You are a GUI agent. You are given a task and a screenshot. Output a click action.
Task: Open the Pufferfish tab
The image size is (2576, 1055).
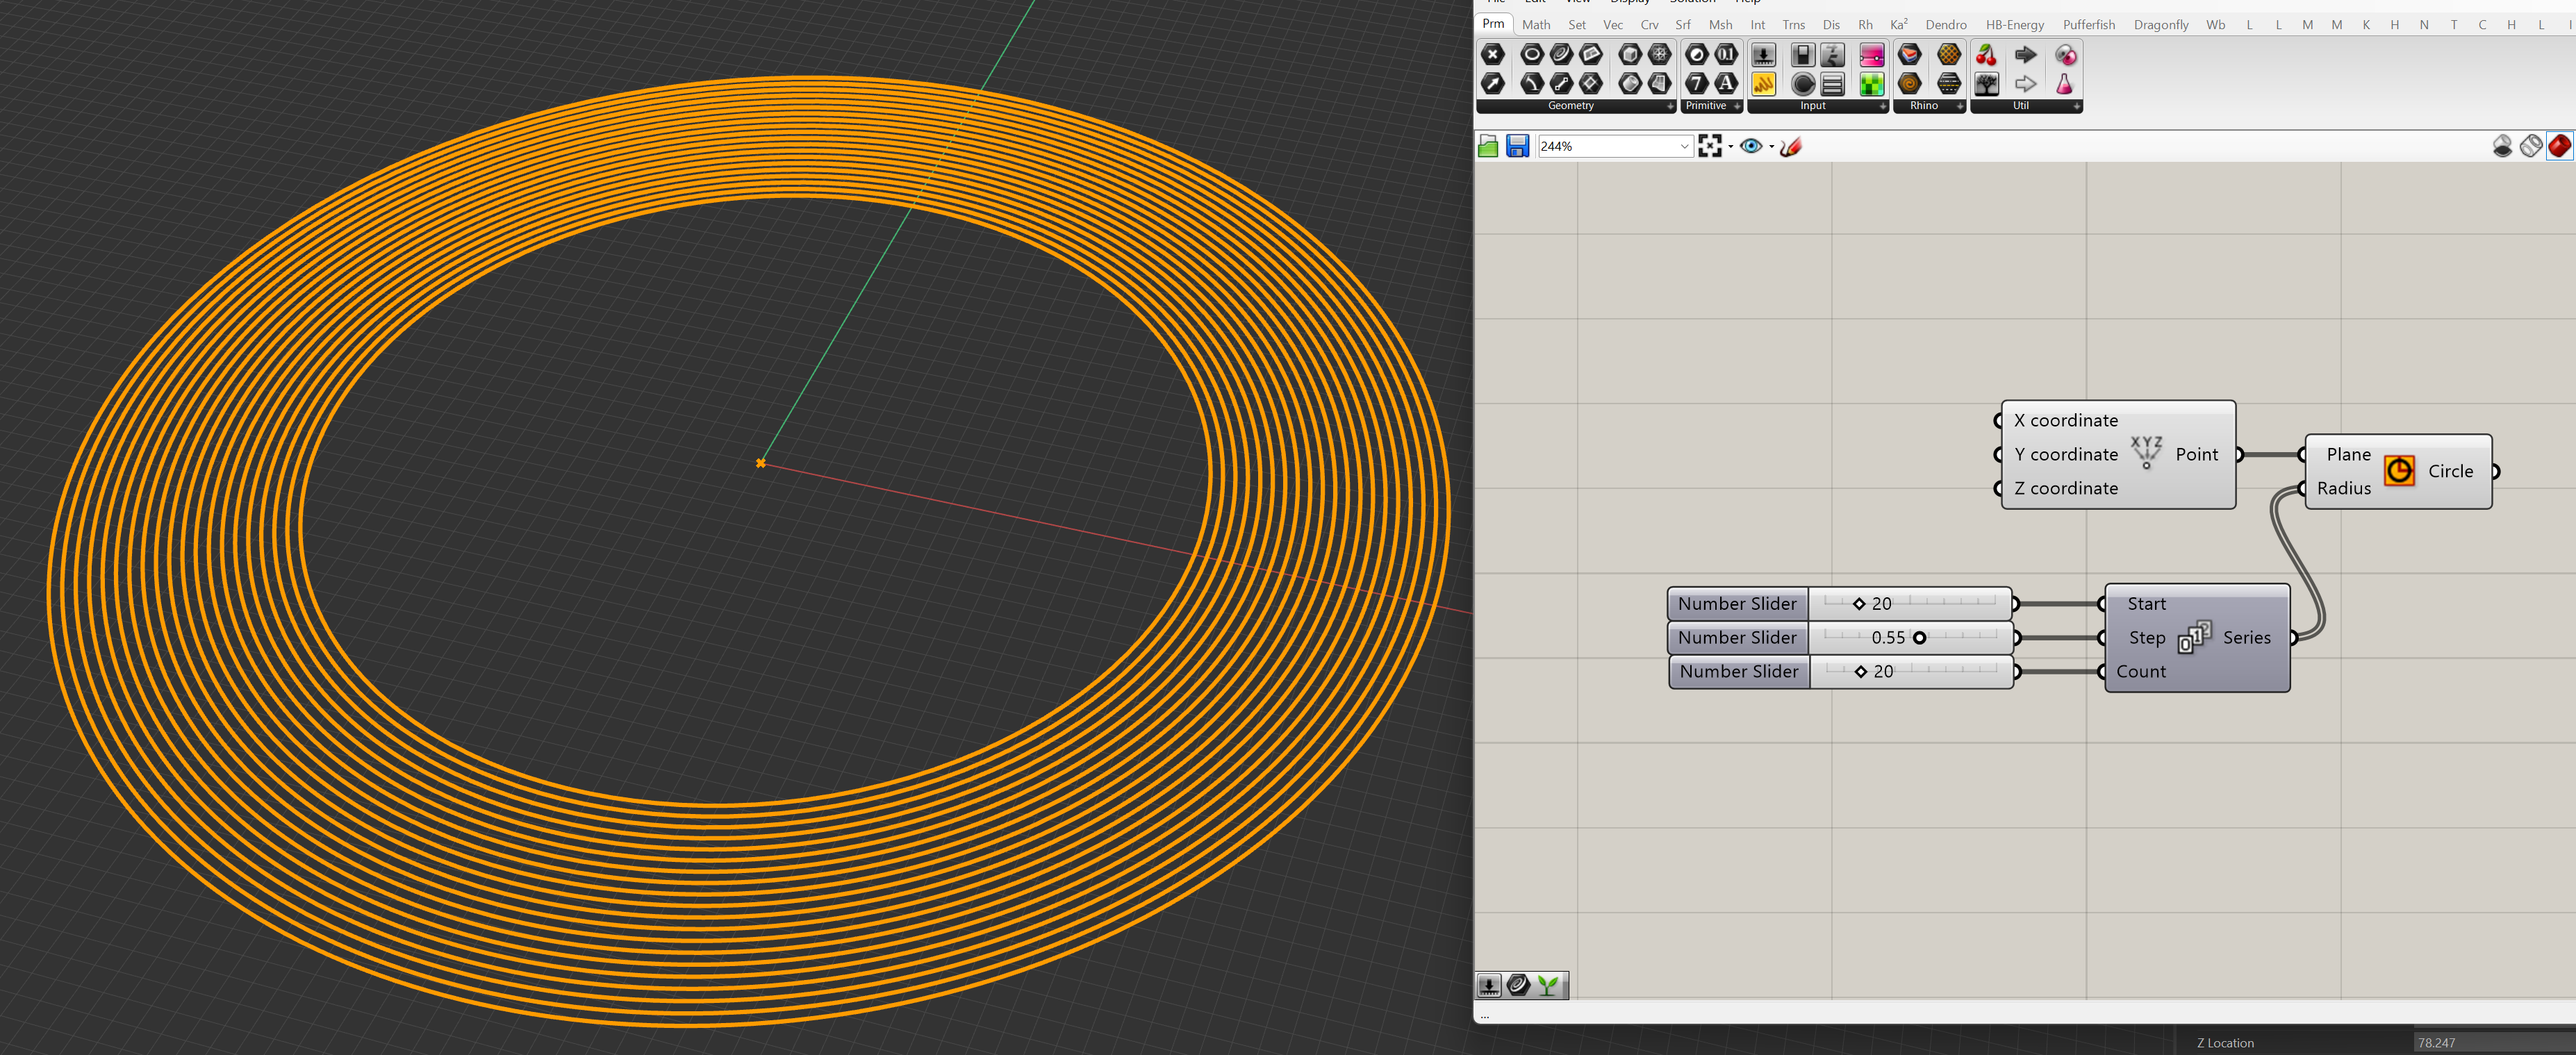click(x=2089, y=24)
